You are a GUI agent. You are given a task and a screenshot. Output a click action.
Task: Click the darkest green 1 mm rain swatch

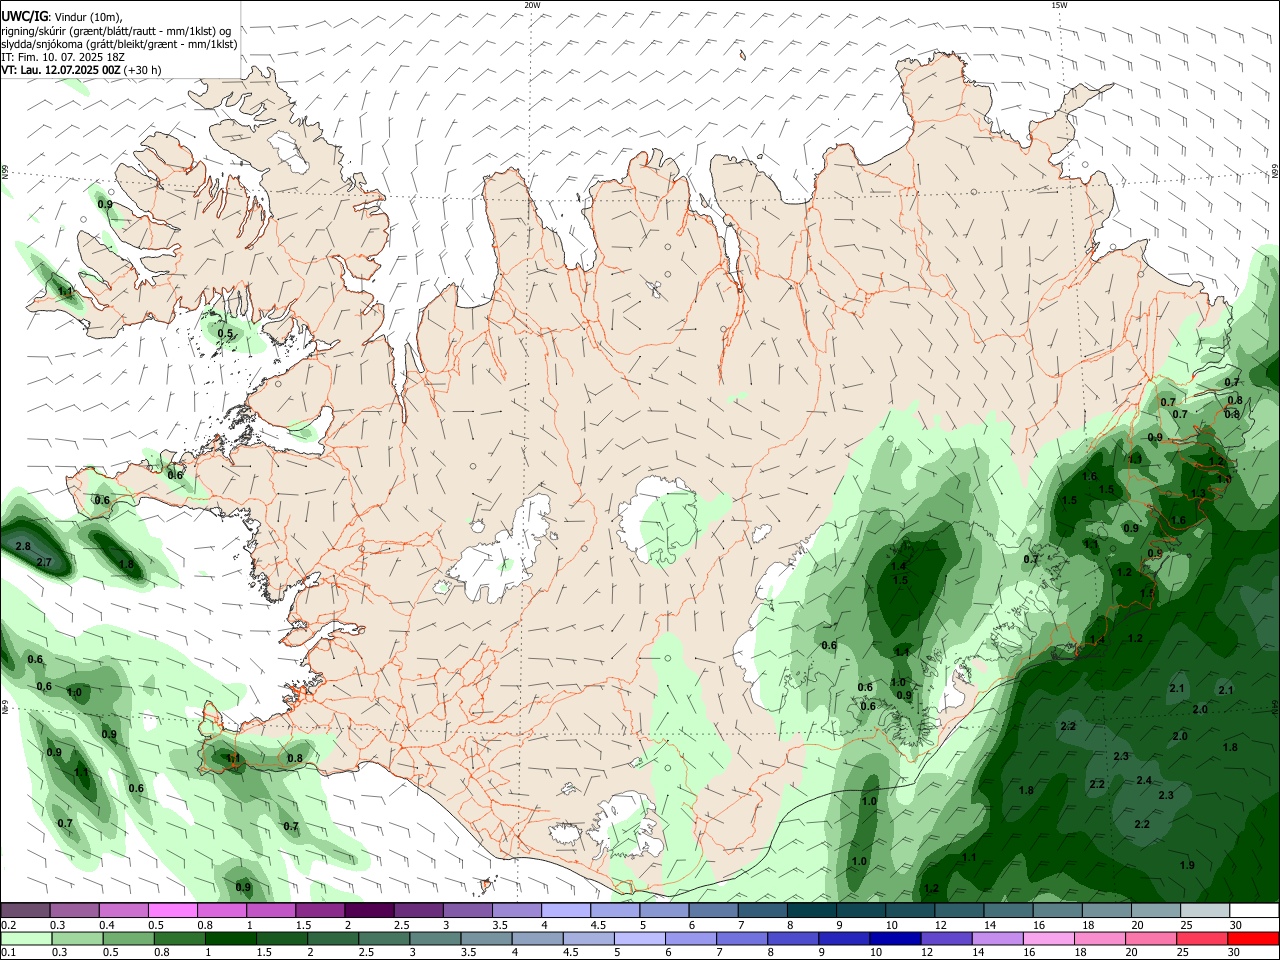coord(231,939)
